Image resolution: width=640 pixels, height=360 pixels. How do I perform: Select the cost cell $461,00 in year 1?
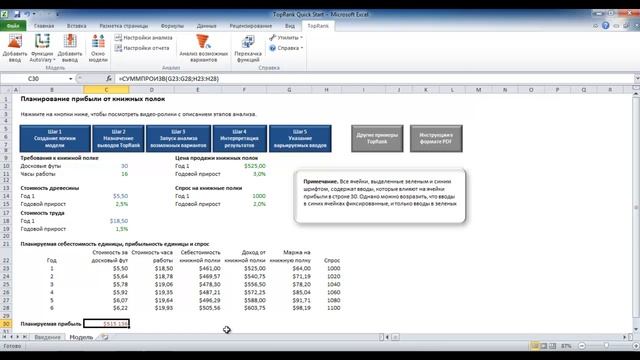(x=198, y=268)
